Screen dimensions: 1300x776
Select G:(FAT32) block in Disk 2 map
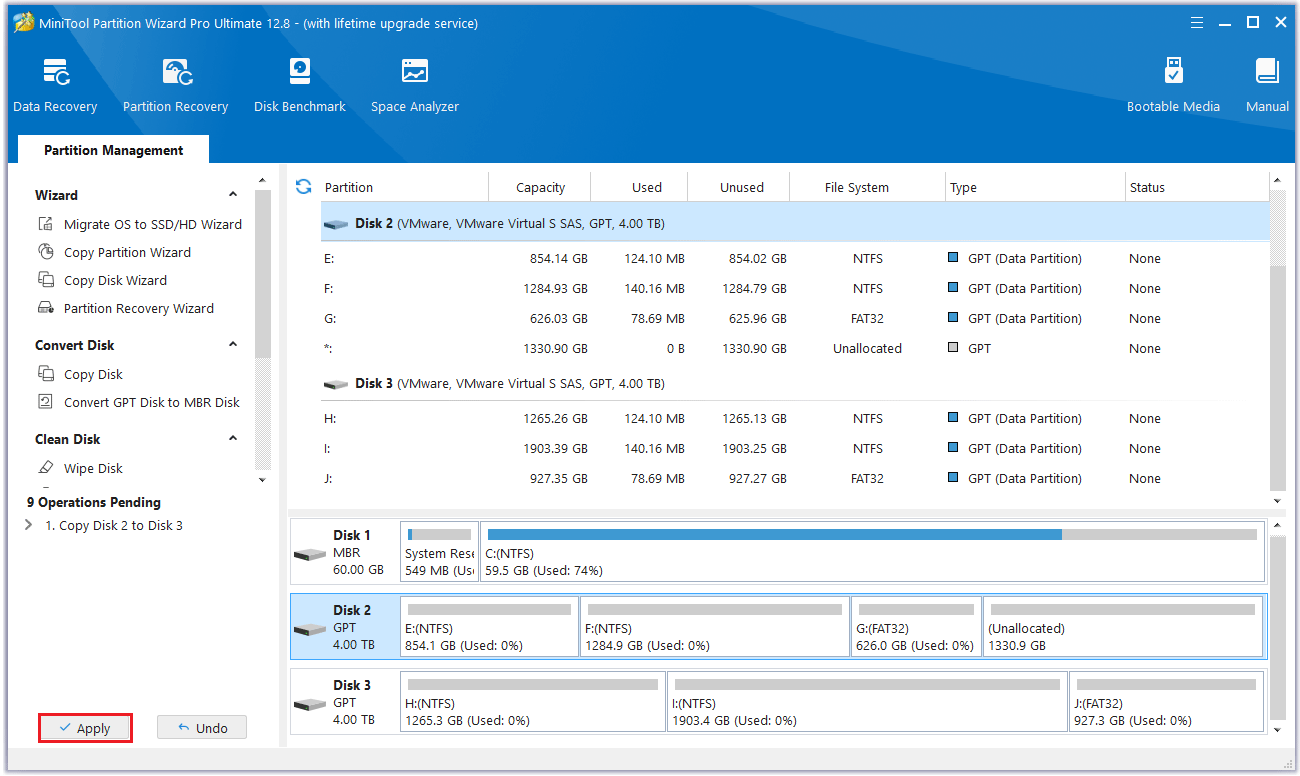[916, 627]
